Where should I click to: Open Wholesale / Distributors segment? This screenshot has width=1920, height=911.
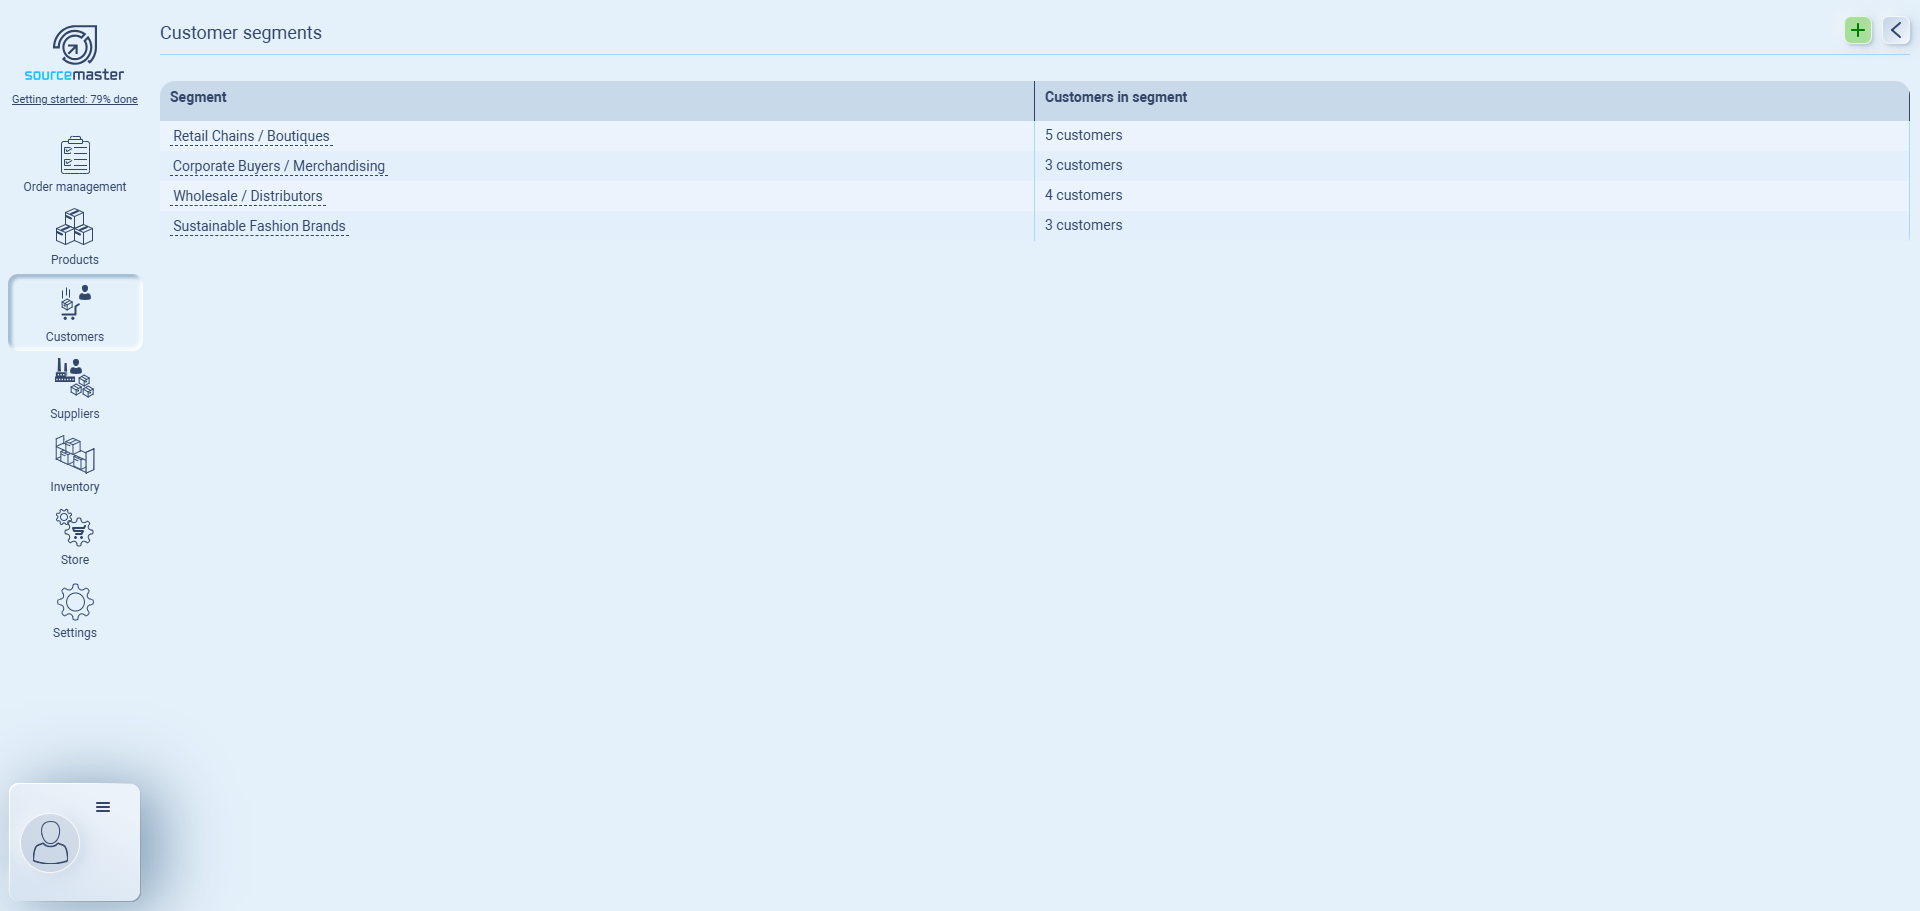(x=247, y=196)
